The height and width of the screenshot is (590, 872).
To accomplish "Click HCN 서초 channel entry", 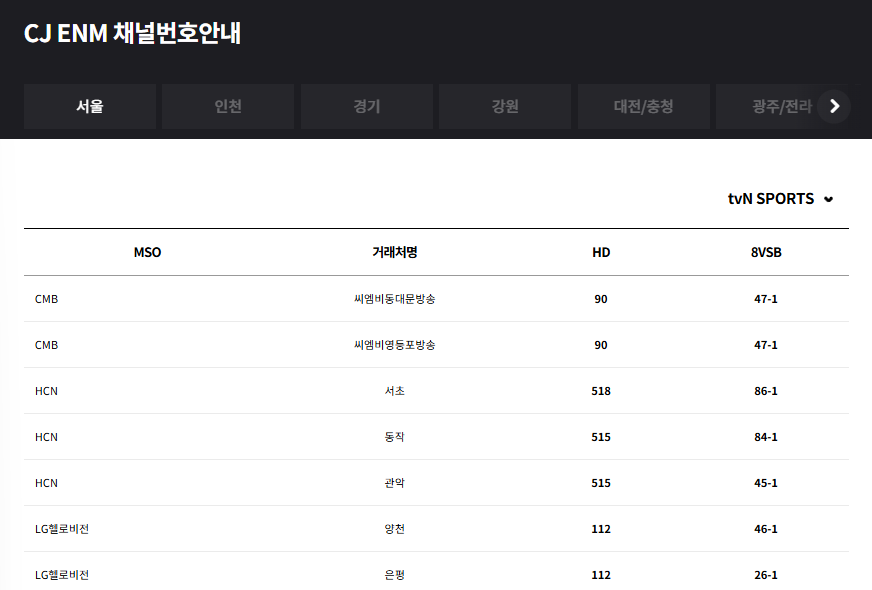I will 396,391.
